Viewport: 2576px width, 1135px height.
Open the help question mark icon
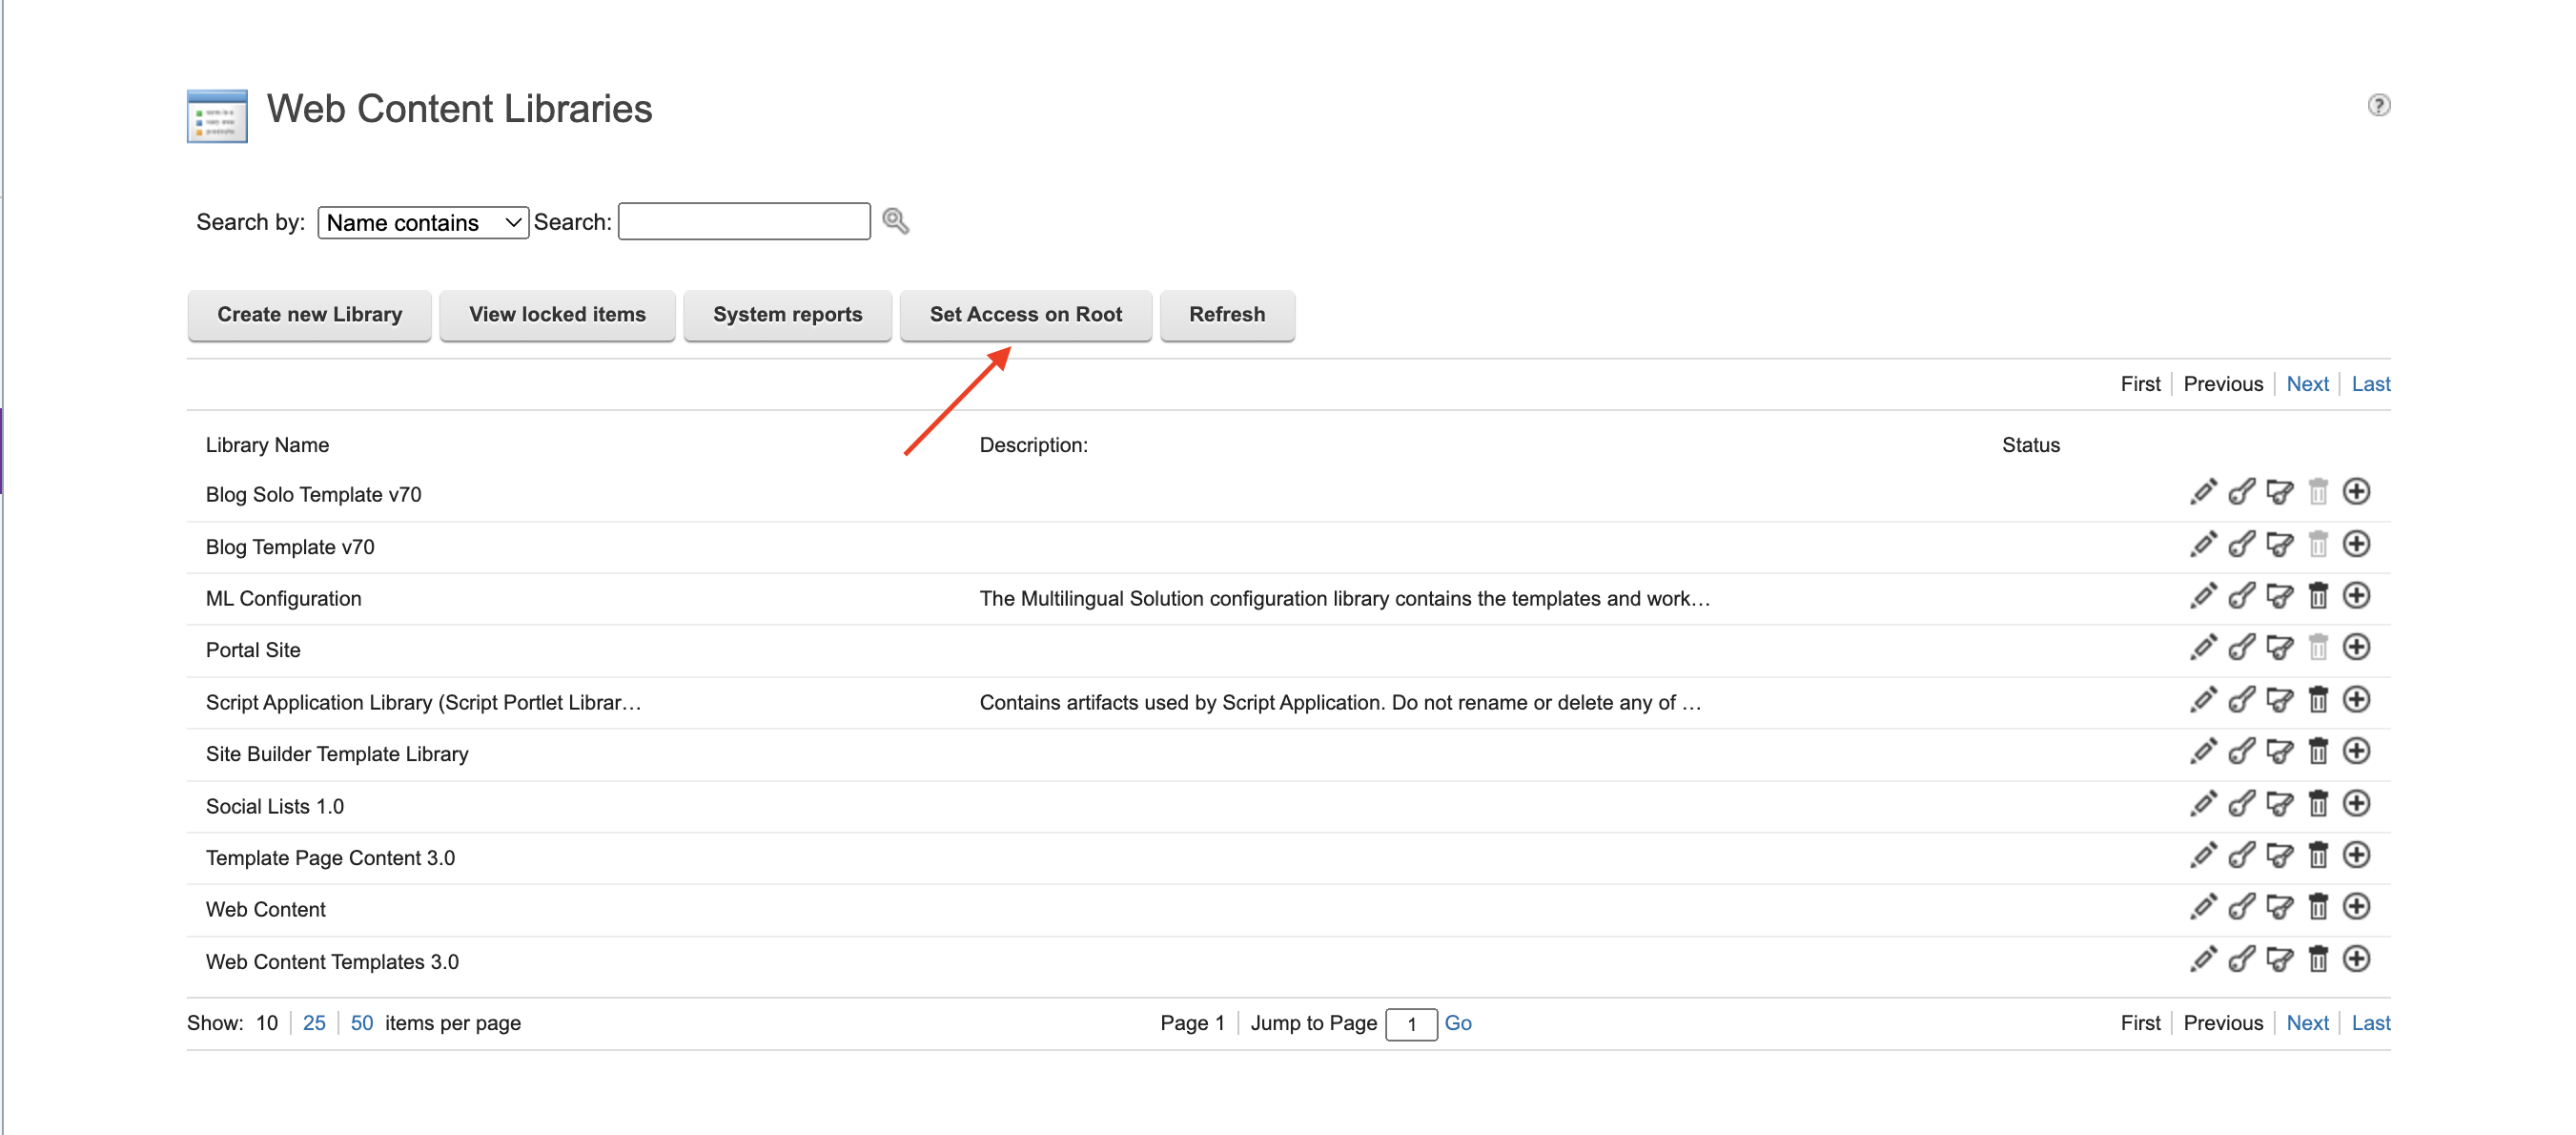(2379, 105)
